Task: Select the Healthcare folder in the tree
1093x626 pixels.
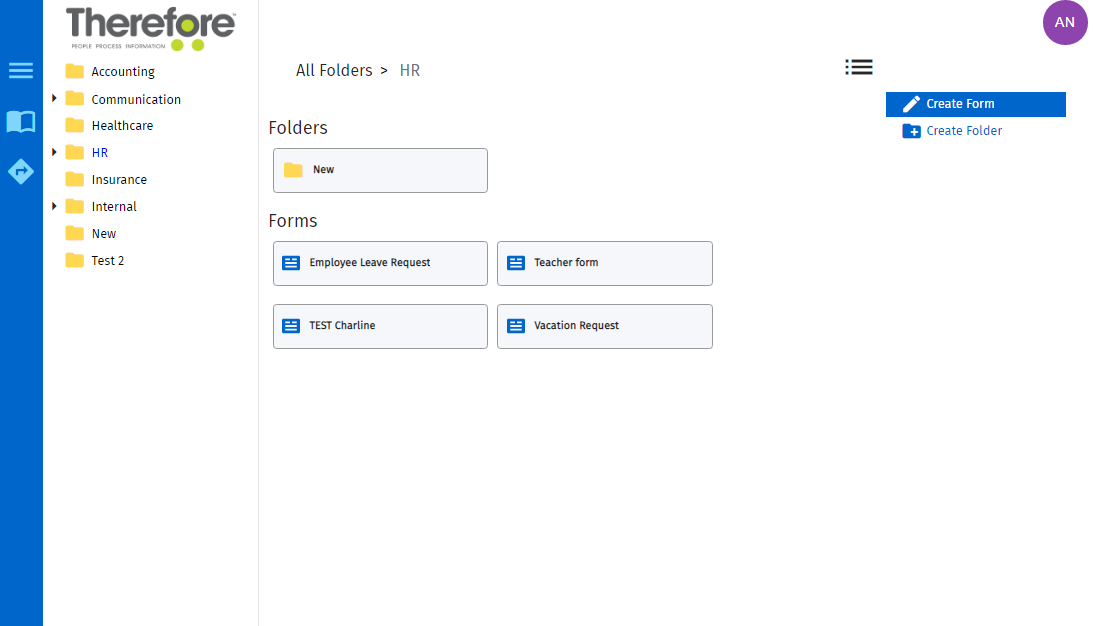Action: (x=121, y=125)
